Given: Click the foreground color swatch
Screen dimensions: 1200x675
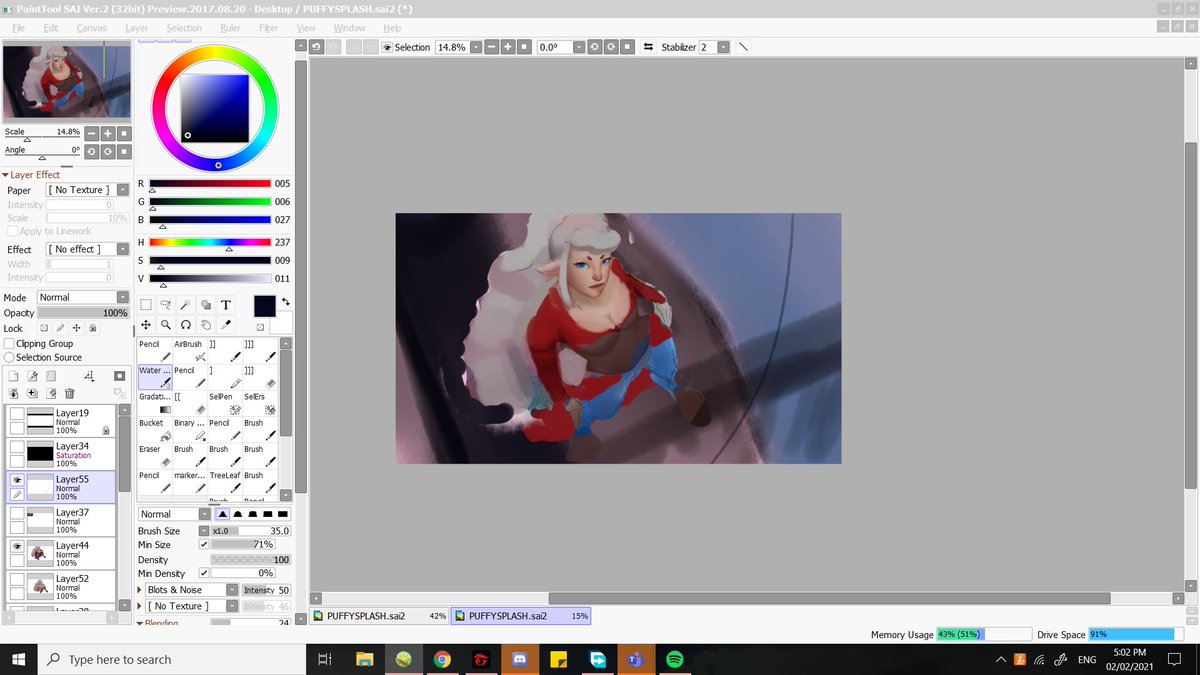Looking at the screenshot, I should tap(264, 306).
